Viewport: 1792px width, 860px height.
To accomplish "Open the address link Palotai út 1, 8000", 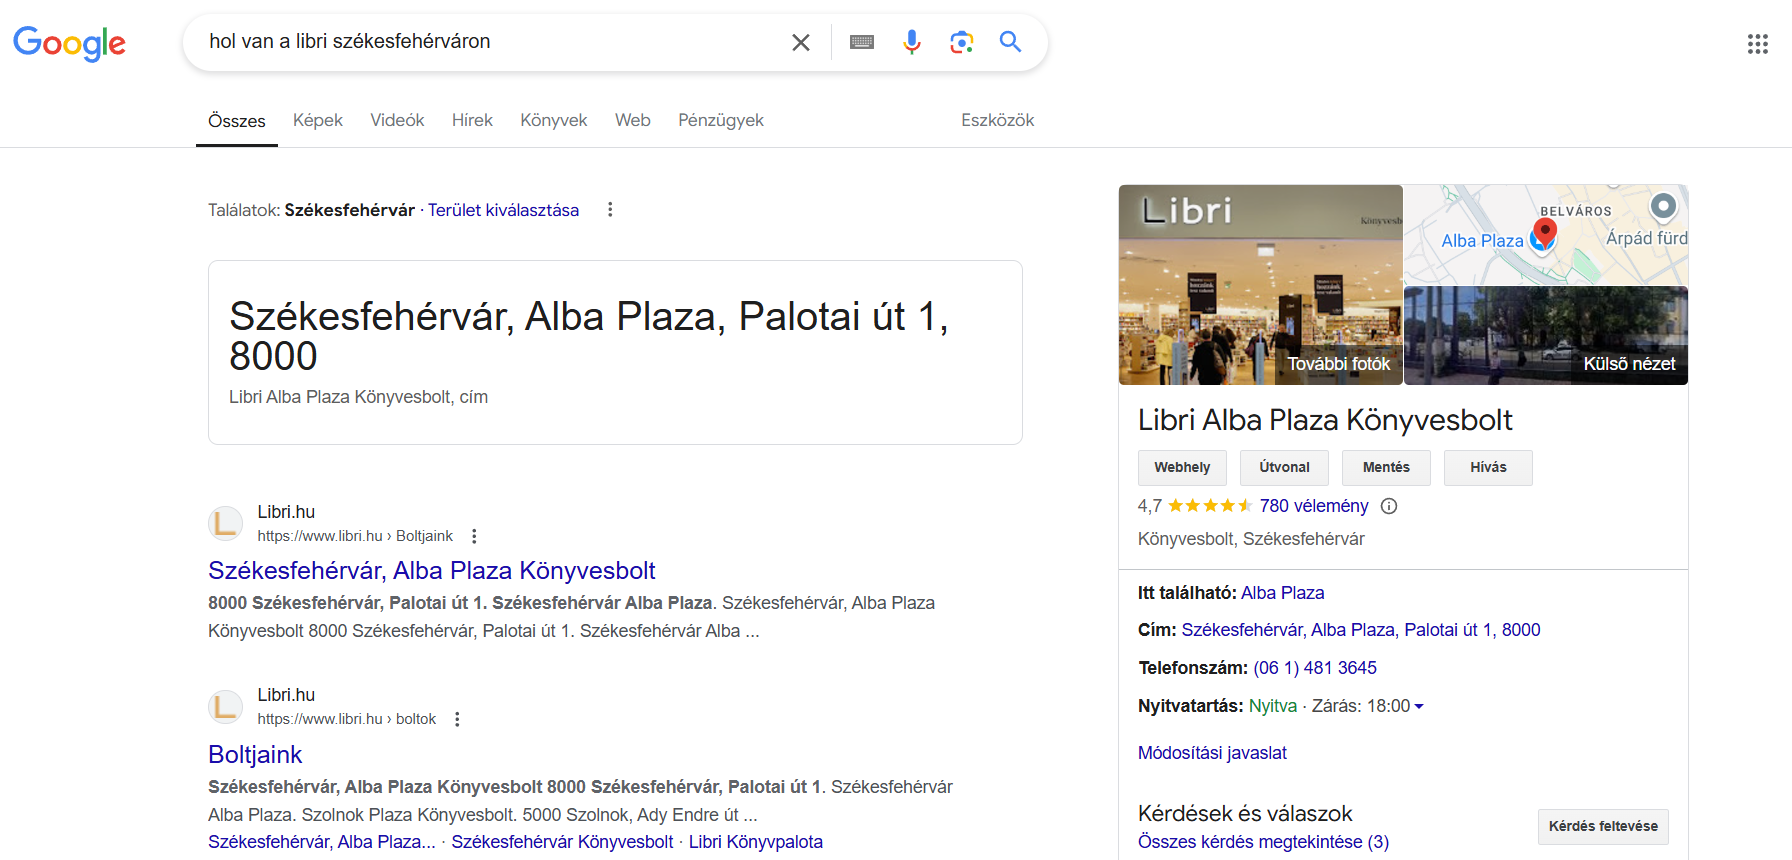I will 1361,630.
